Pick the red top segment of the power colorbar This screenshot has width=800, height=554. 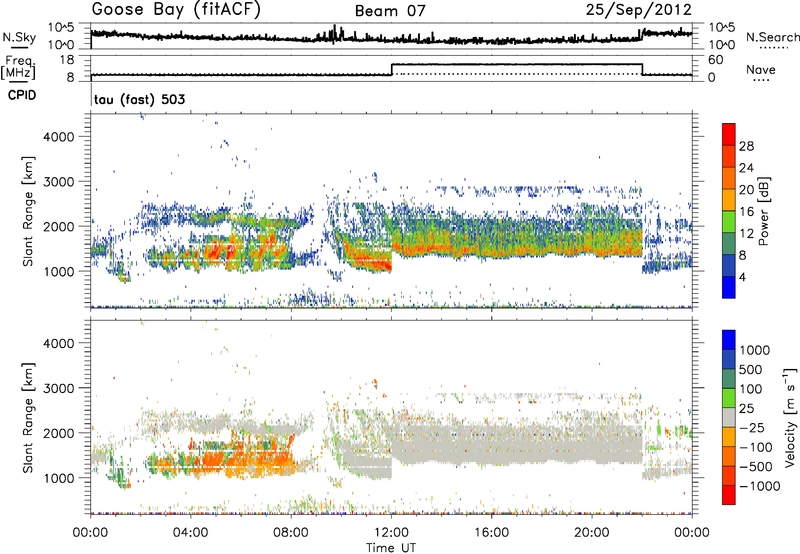coord(729,134)
